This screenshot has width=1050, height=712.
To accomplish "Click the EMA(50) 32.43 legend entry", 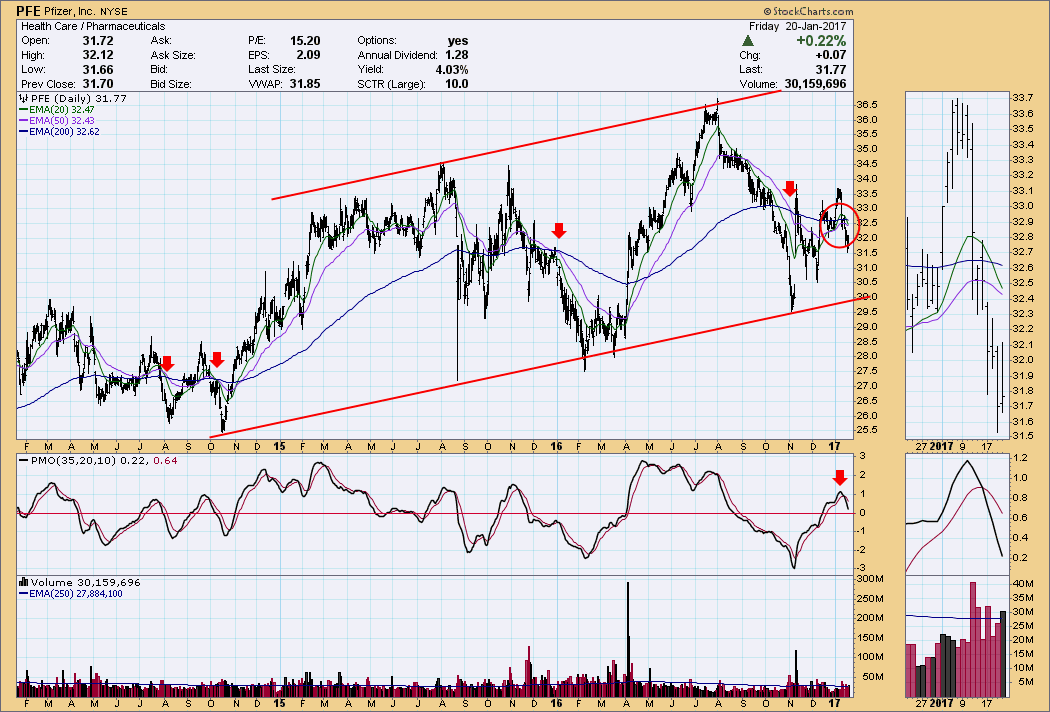I will [57, 121].
